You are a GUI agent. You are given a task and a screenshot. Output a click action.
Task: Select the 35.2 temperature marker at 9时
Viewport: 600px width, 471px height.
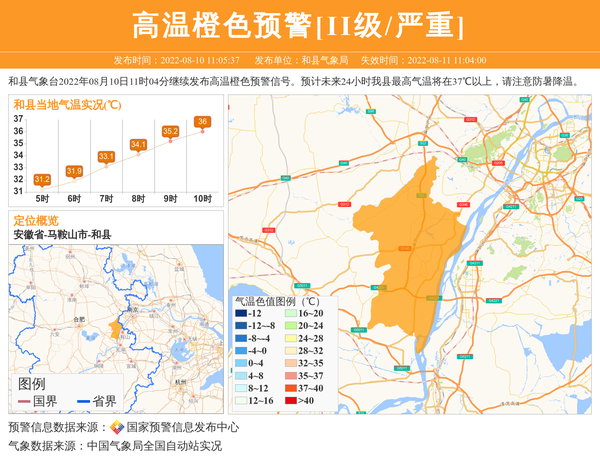click(x=170, y=131)
